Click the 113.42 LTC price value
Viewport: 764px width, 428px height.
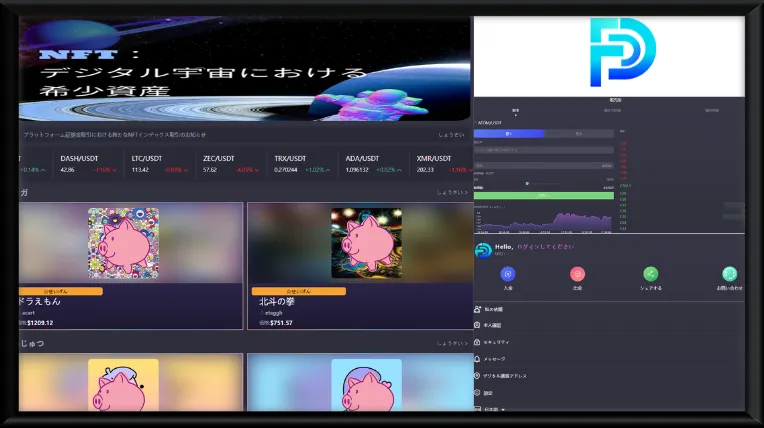140,170
